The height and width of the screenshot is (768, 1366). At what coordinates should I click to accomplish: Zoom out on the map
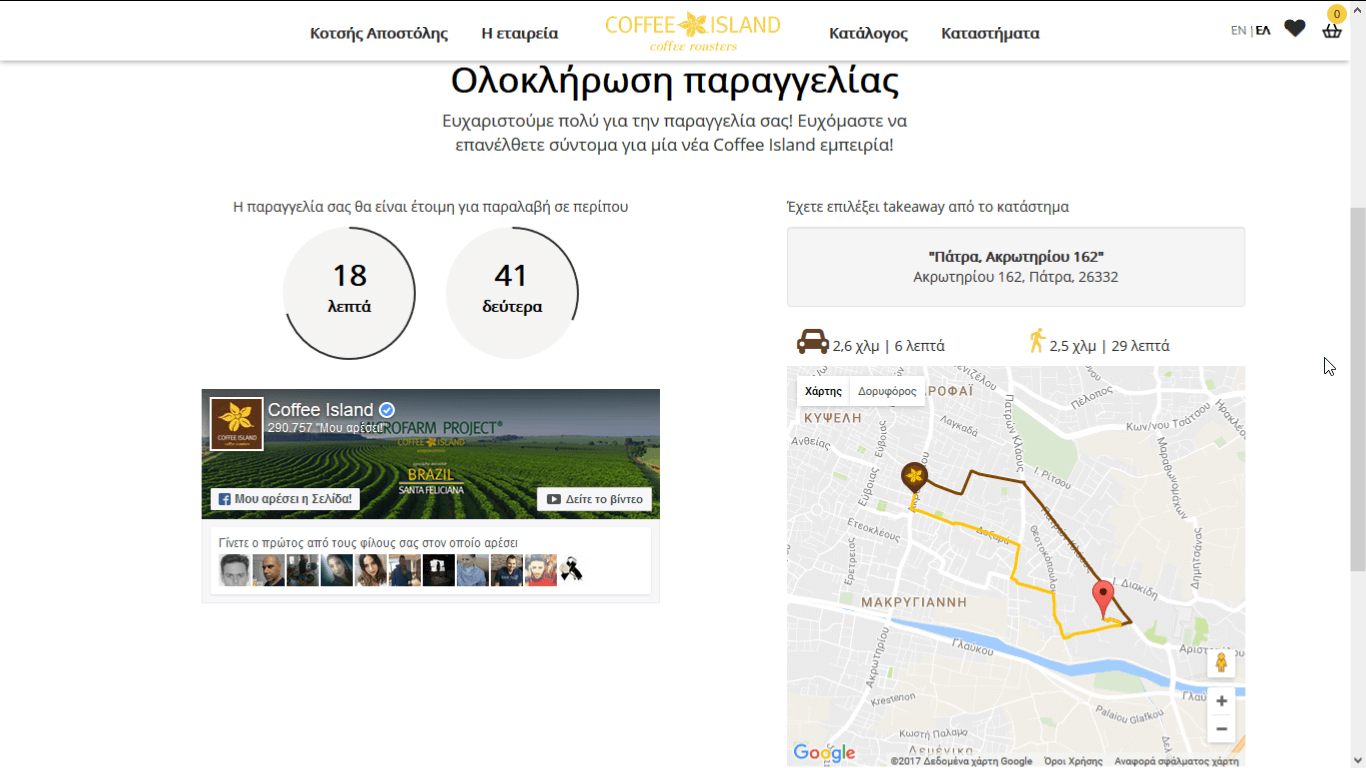click(x=1221, y=729)
